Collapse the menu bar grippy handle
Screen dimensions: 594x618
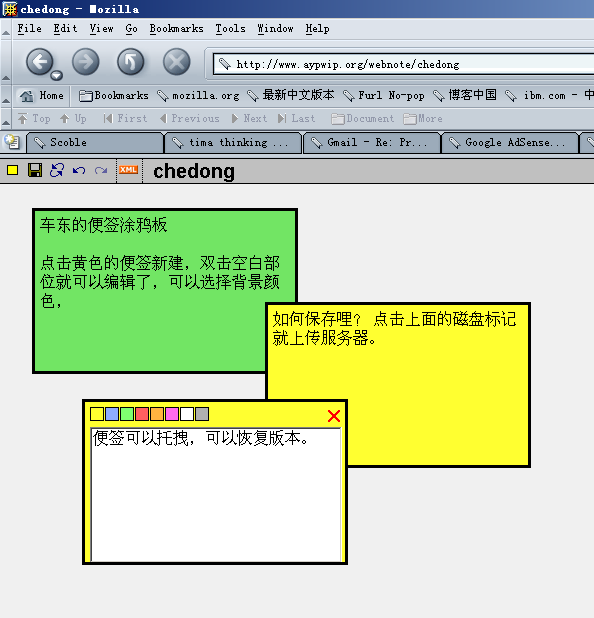coord(6,29)
